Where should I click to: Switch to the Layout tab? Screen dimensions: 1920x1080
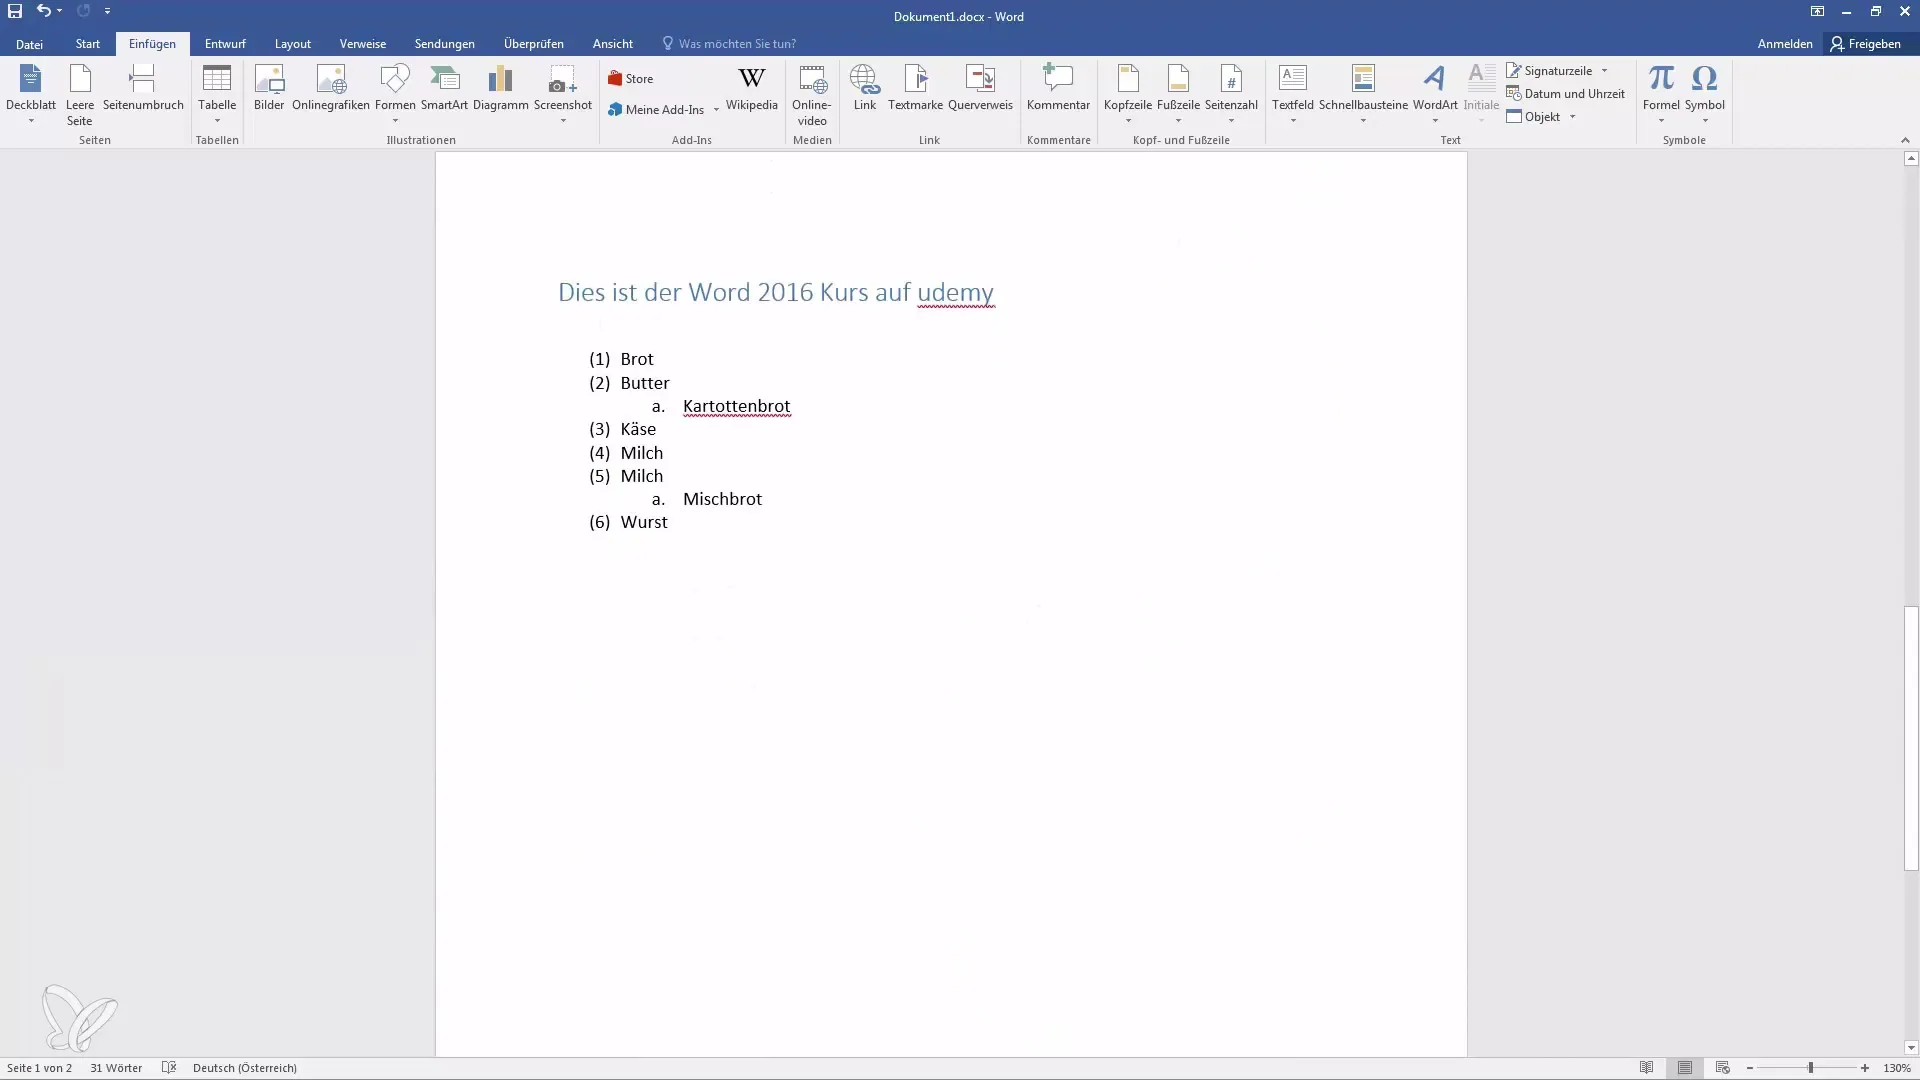293,44
